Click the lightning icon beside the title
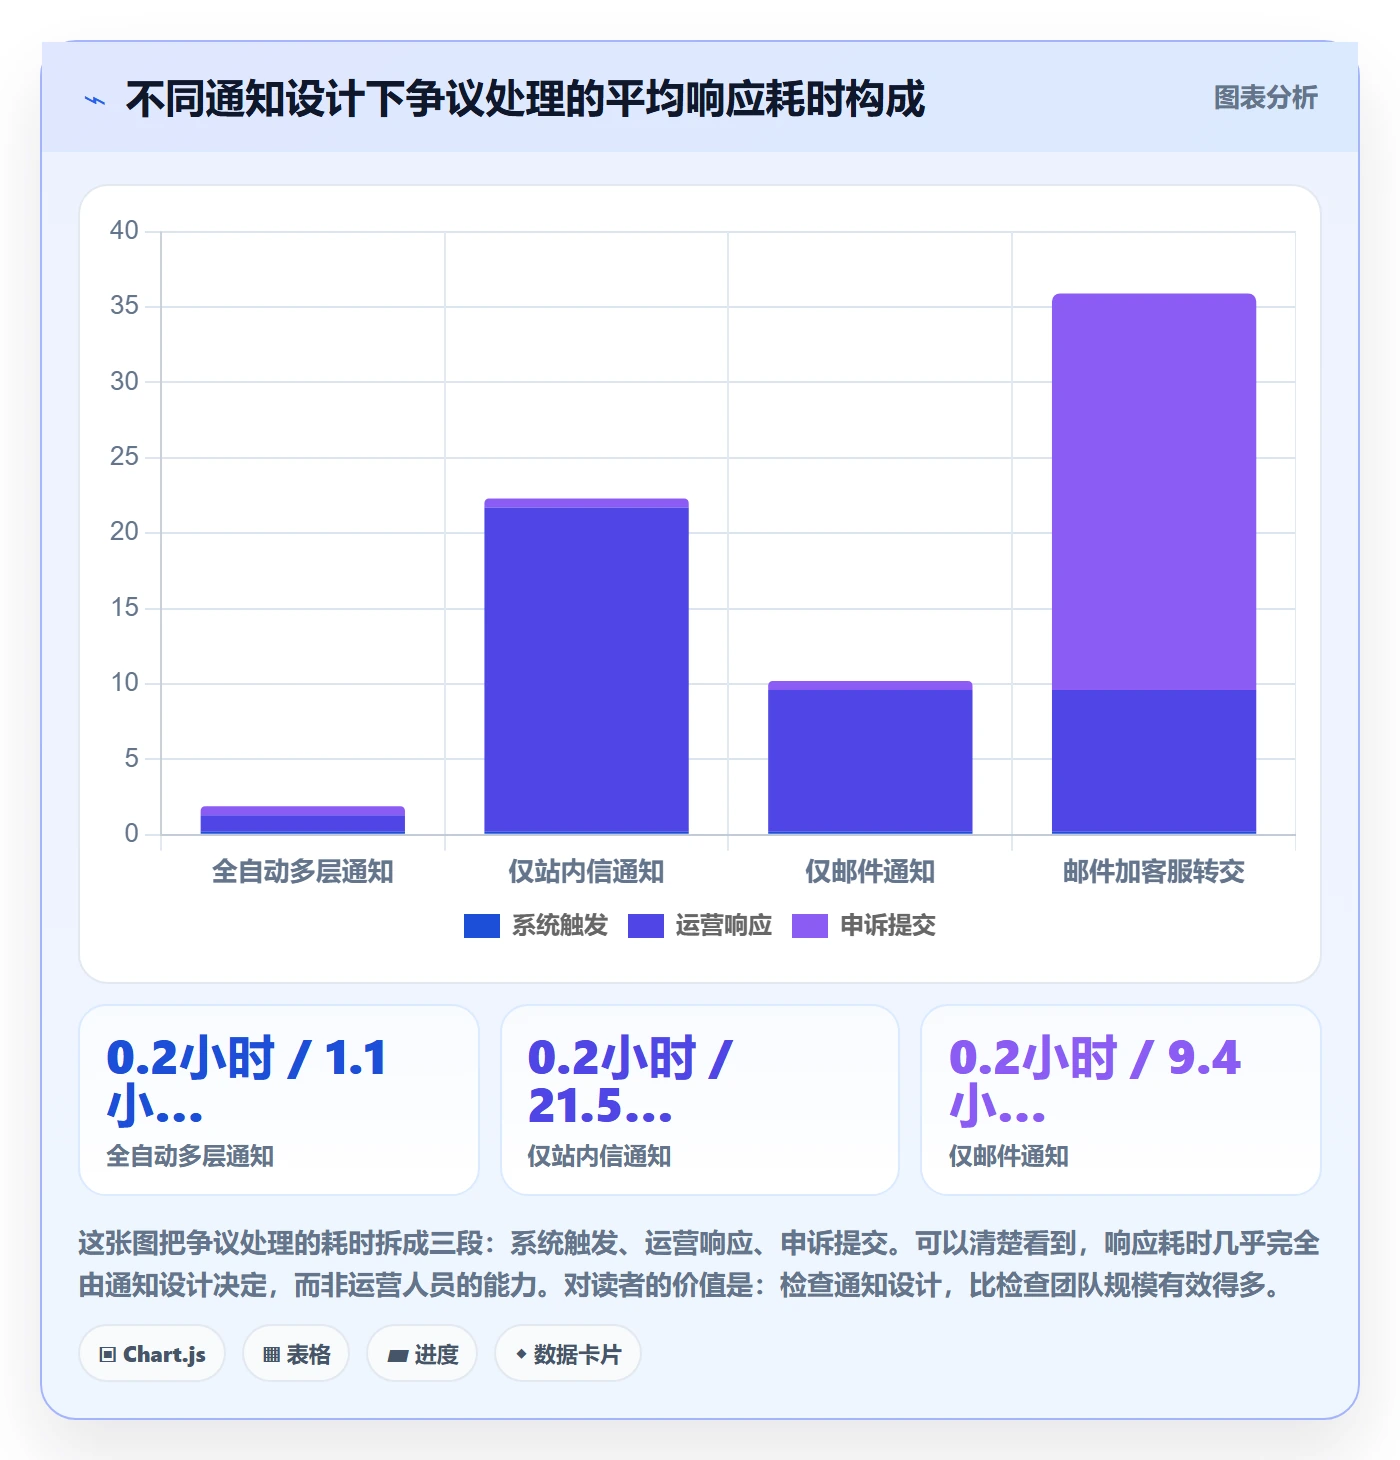The width and height of the screenshot is (1400, 1460). 95,100
